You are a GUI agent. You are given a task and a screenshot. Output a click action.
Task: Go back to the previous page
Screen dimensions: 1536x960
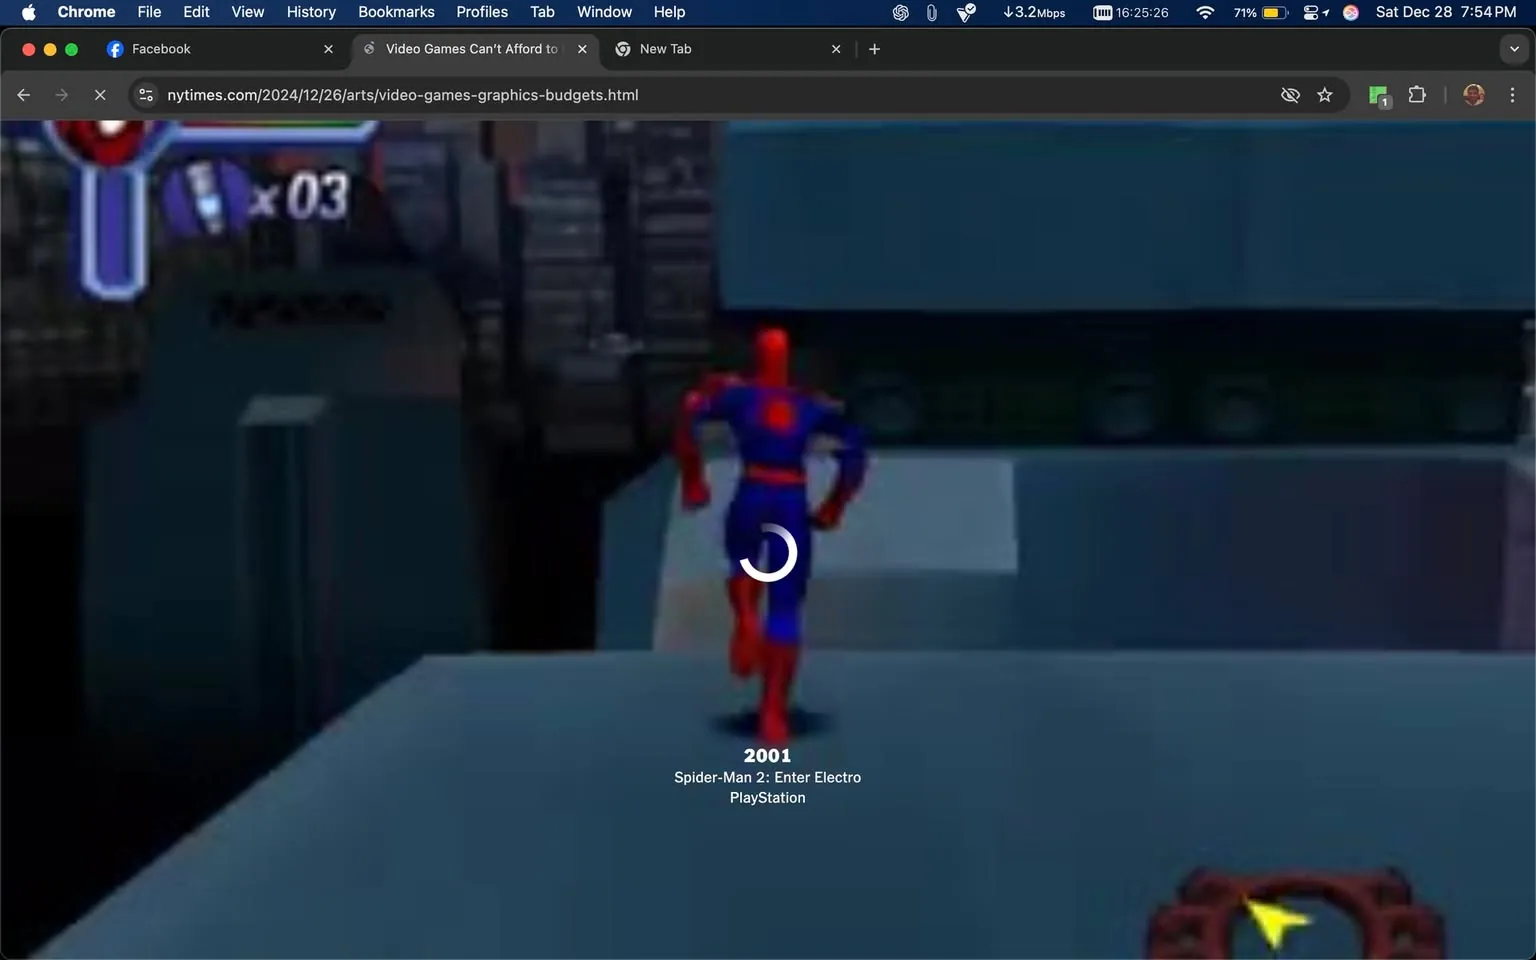(x=23, y=94)
